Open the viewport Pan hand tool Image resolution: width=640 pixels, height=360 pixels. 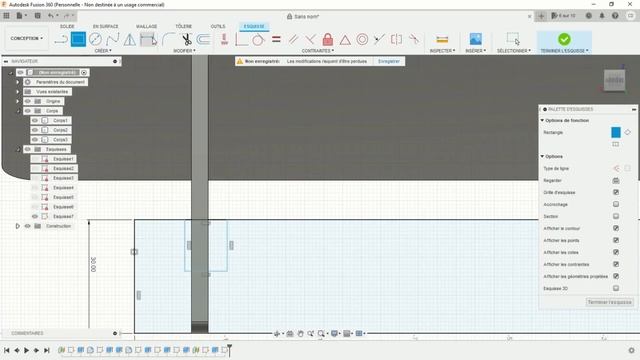coord(300,334)
